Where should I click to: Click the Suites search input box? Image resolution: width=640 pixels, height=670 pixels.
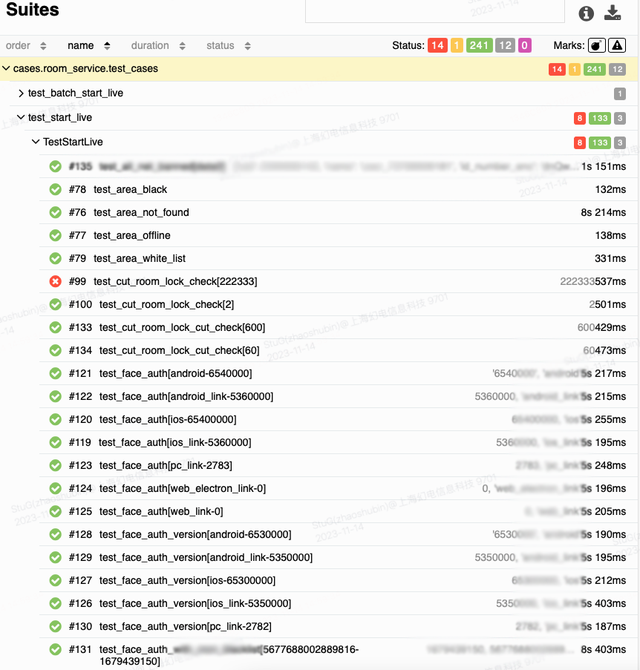point(435,11)
